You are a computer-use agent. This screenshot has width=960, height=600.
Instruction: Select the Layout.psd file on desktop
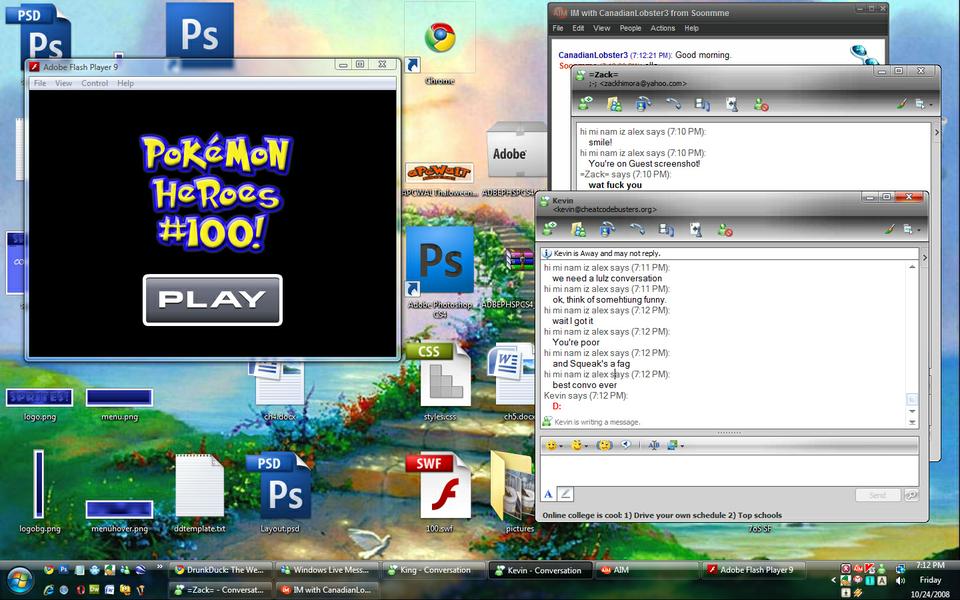280,493
